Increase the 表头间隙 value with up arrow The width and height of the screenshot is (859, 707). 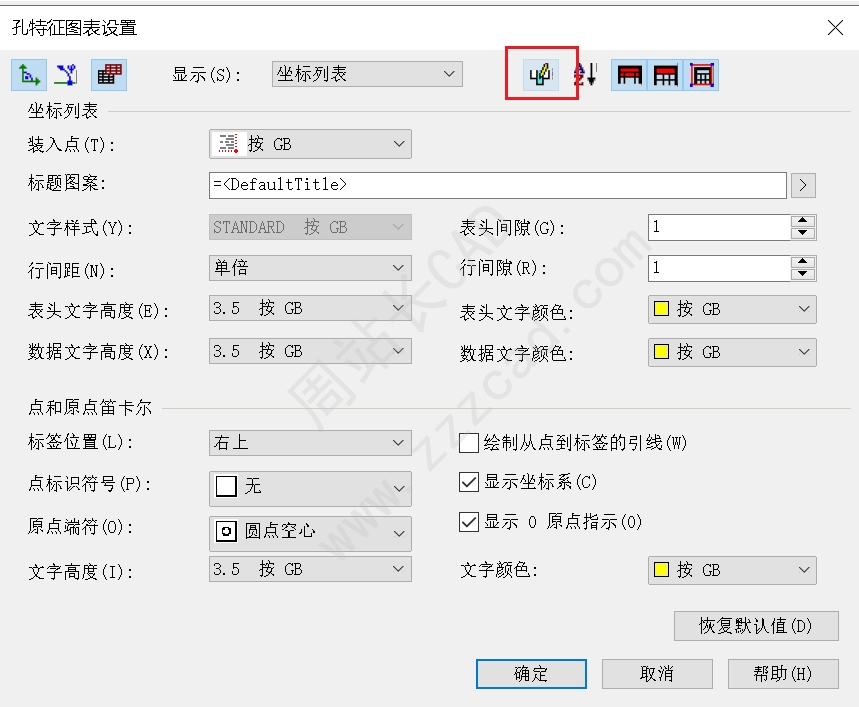(802, 221)
